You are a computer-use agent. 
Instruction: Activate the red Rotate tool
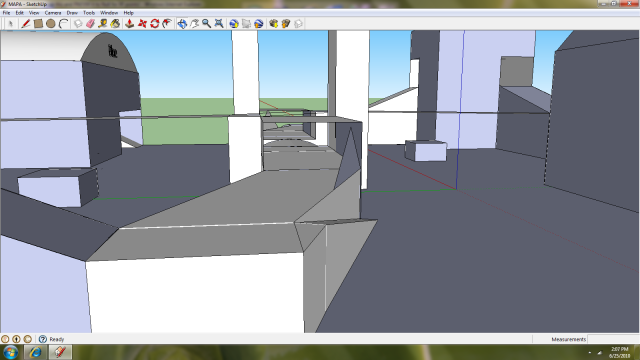(154, 24)
